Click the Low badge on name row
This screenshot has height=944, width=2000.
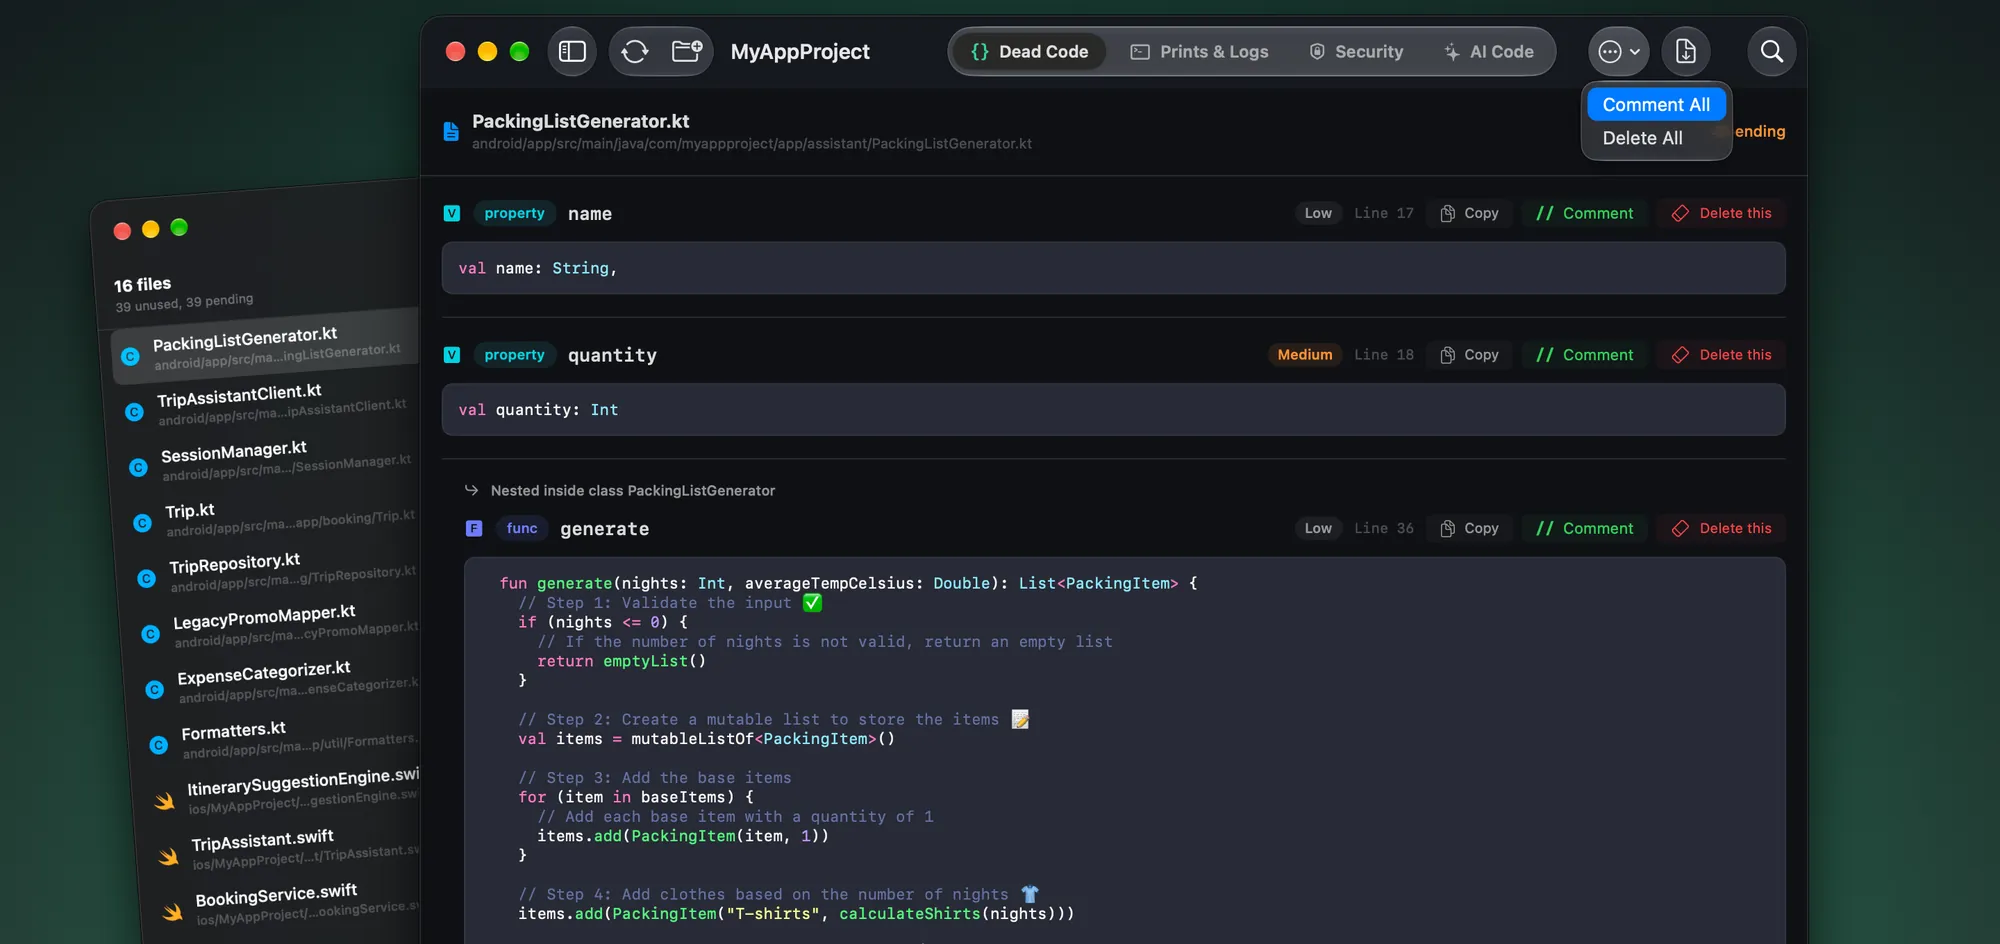1318,213
